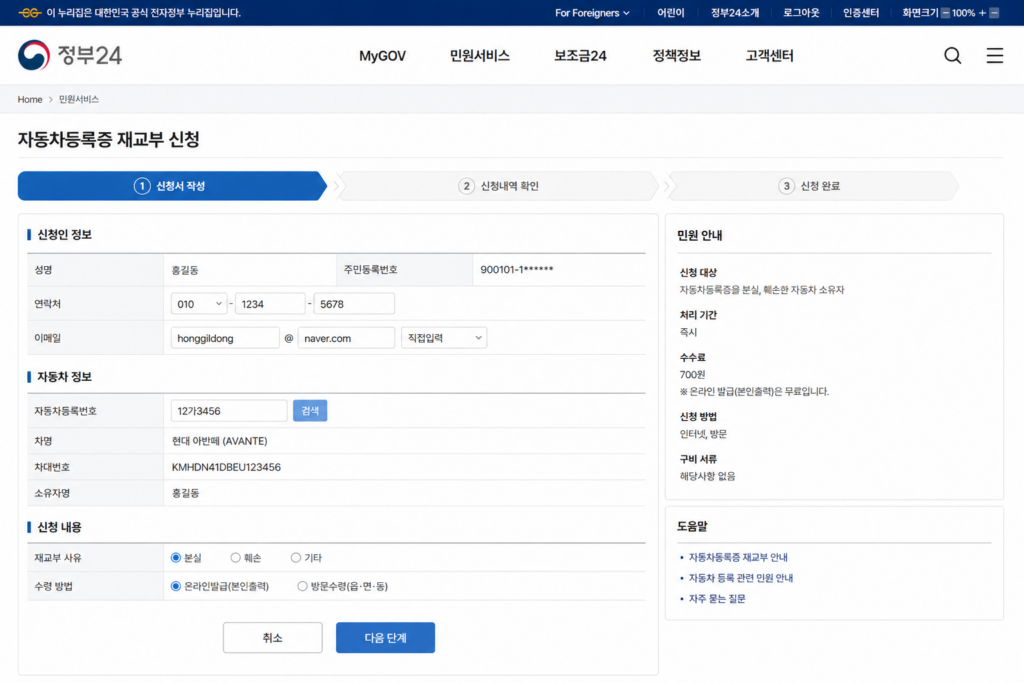This screenshot has height=683, width=1024.
Task: Choose 온라인발급(본인출력) receipt method
Action: 176,586
